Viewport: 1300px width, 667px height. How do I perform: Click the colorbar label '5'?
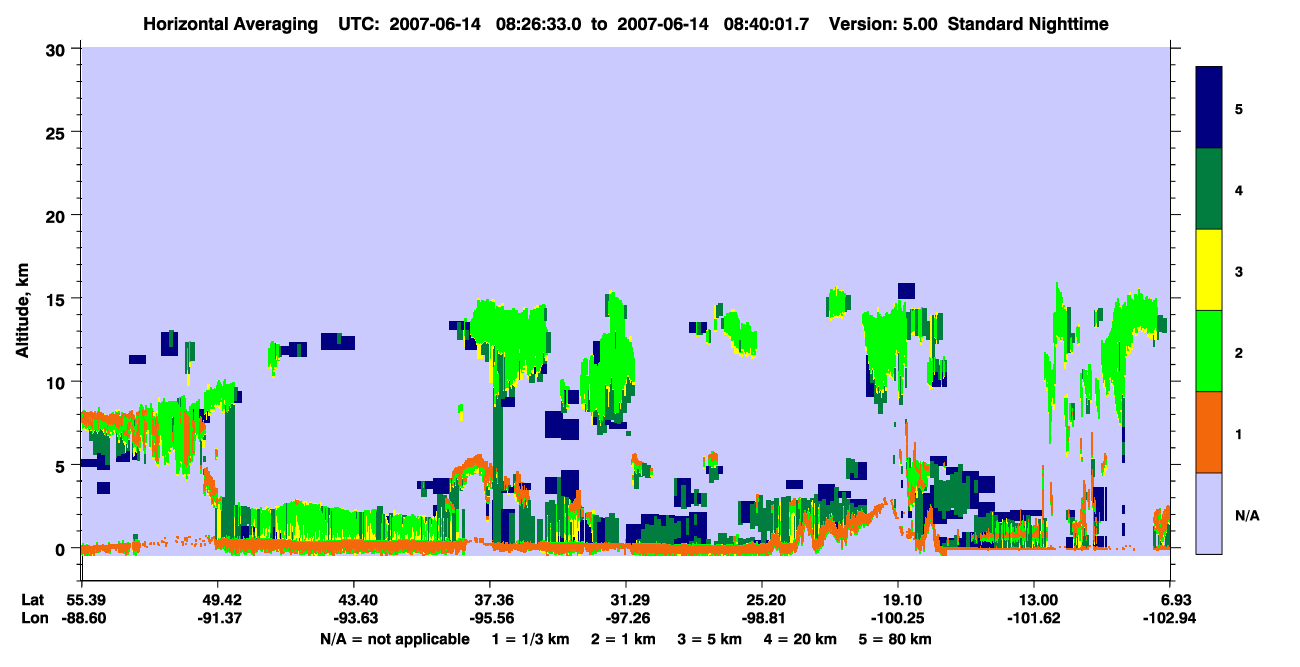pyautogui.click(x=1239, y=108)
